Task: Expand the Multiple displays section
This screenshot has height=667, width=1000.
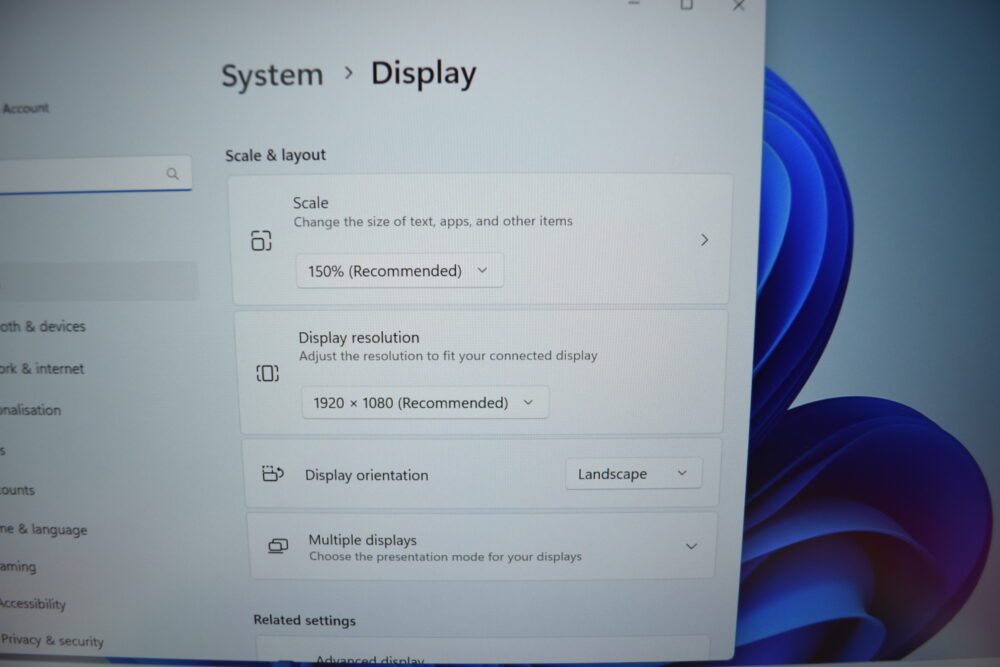Action: coord(691,546)
